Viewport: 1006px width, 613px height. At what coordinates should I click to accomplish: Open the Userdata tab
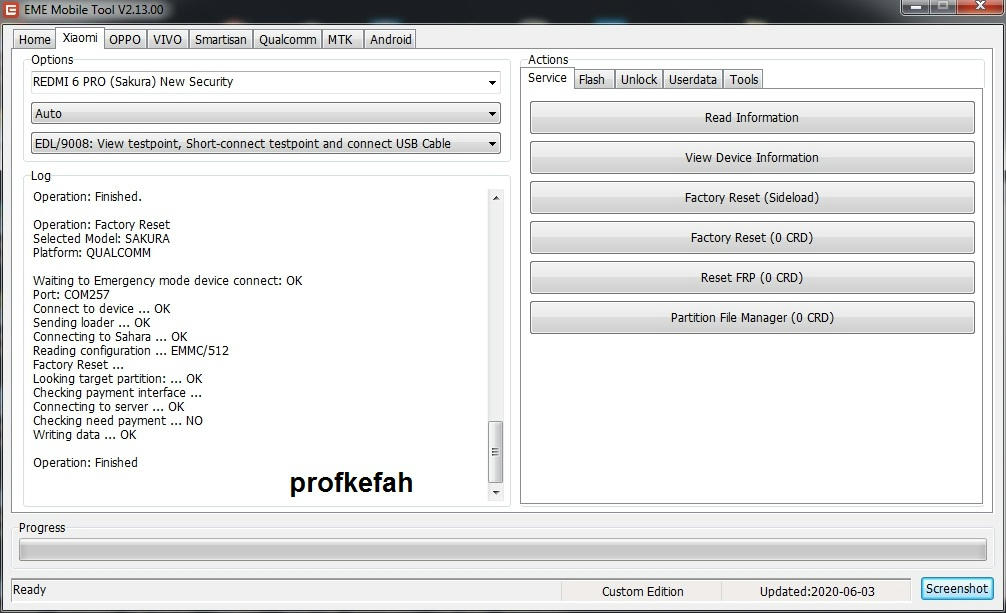tap(692, 79)
